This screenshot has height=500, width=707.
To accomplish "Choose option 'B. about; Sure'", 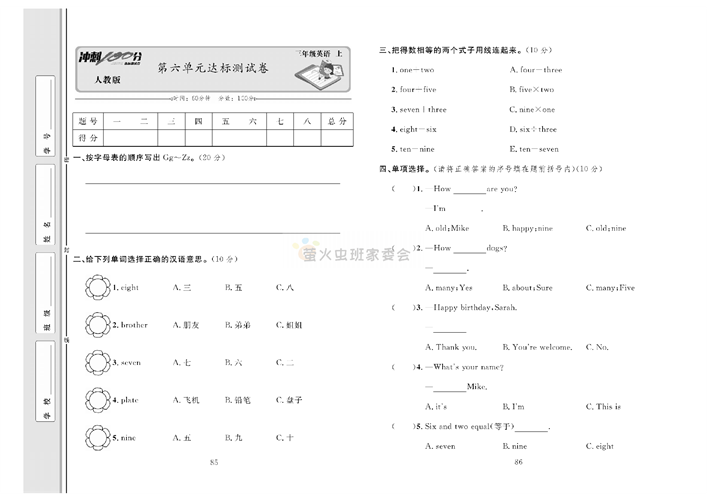I will pyautogui.click(x=528, y=287).
